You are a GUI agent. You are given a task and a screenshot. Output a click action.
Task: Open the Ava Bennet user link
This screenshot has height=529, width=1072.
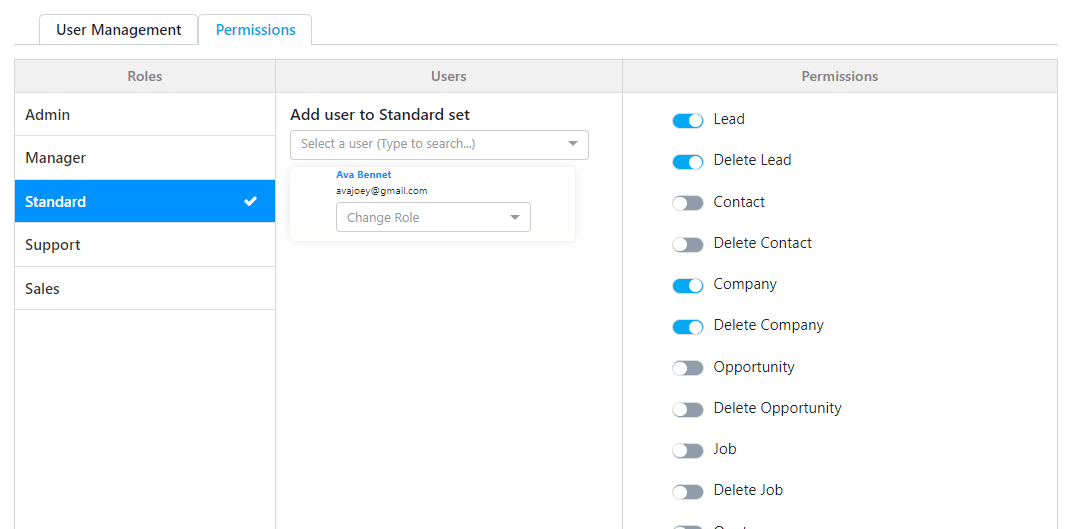[364, 175]
